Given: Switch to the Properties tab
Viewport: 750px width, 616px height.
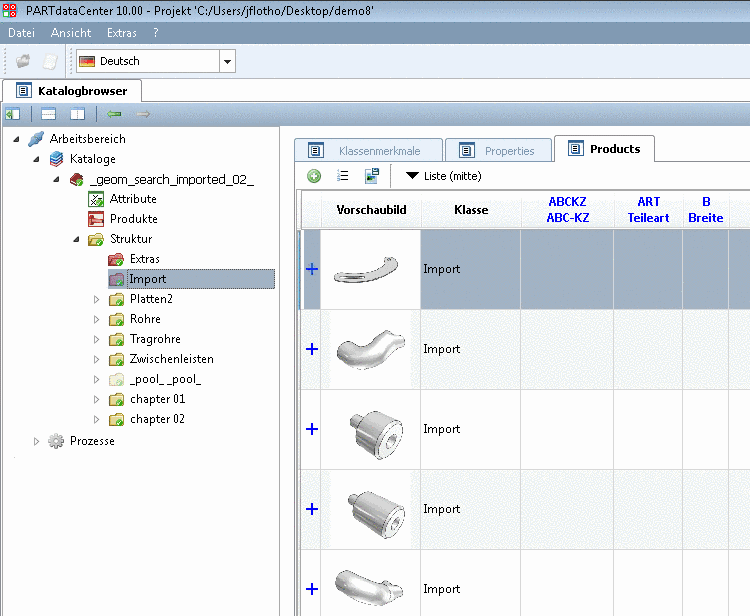Looking at the screenshot, I should [x=498, y=151].
